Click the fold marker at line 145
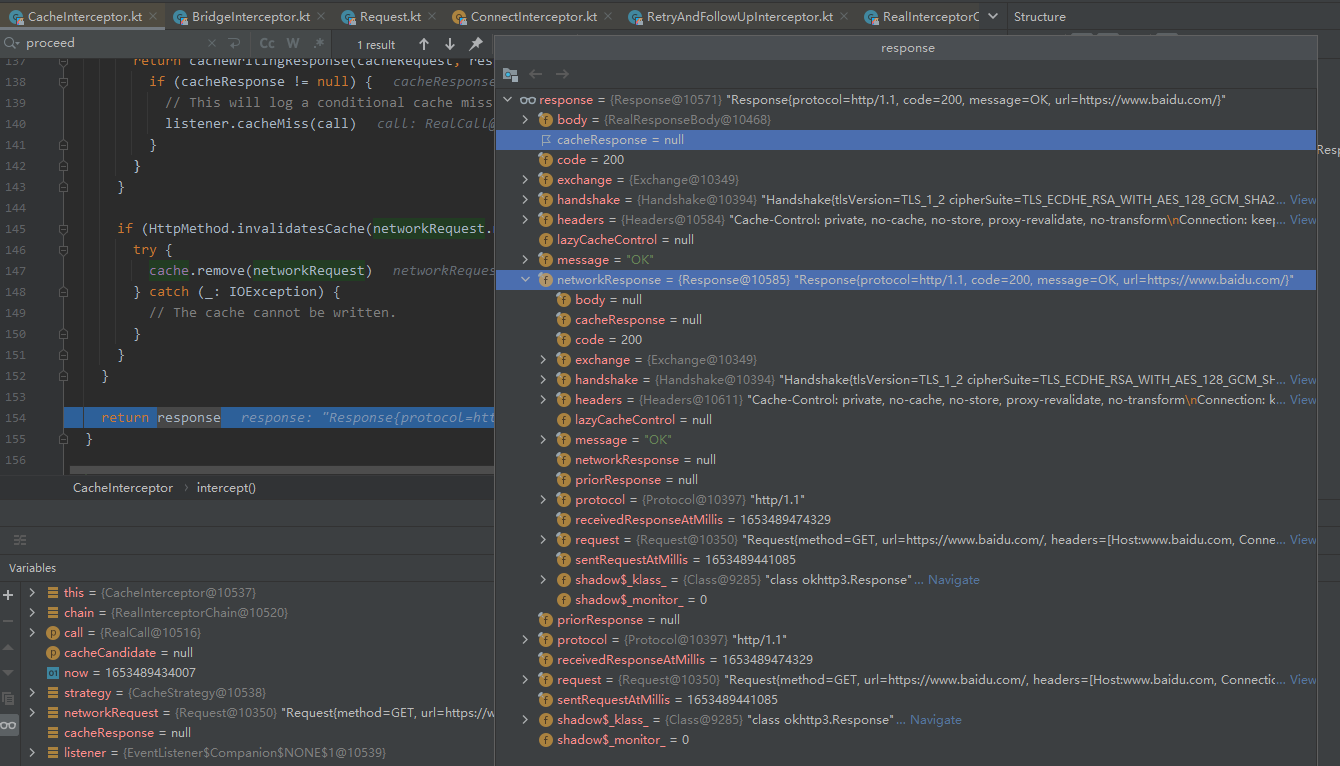Screen dimensions: 1340x766 (x=63, y=229)
